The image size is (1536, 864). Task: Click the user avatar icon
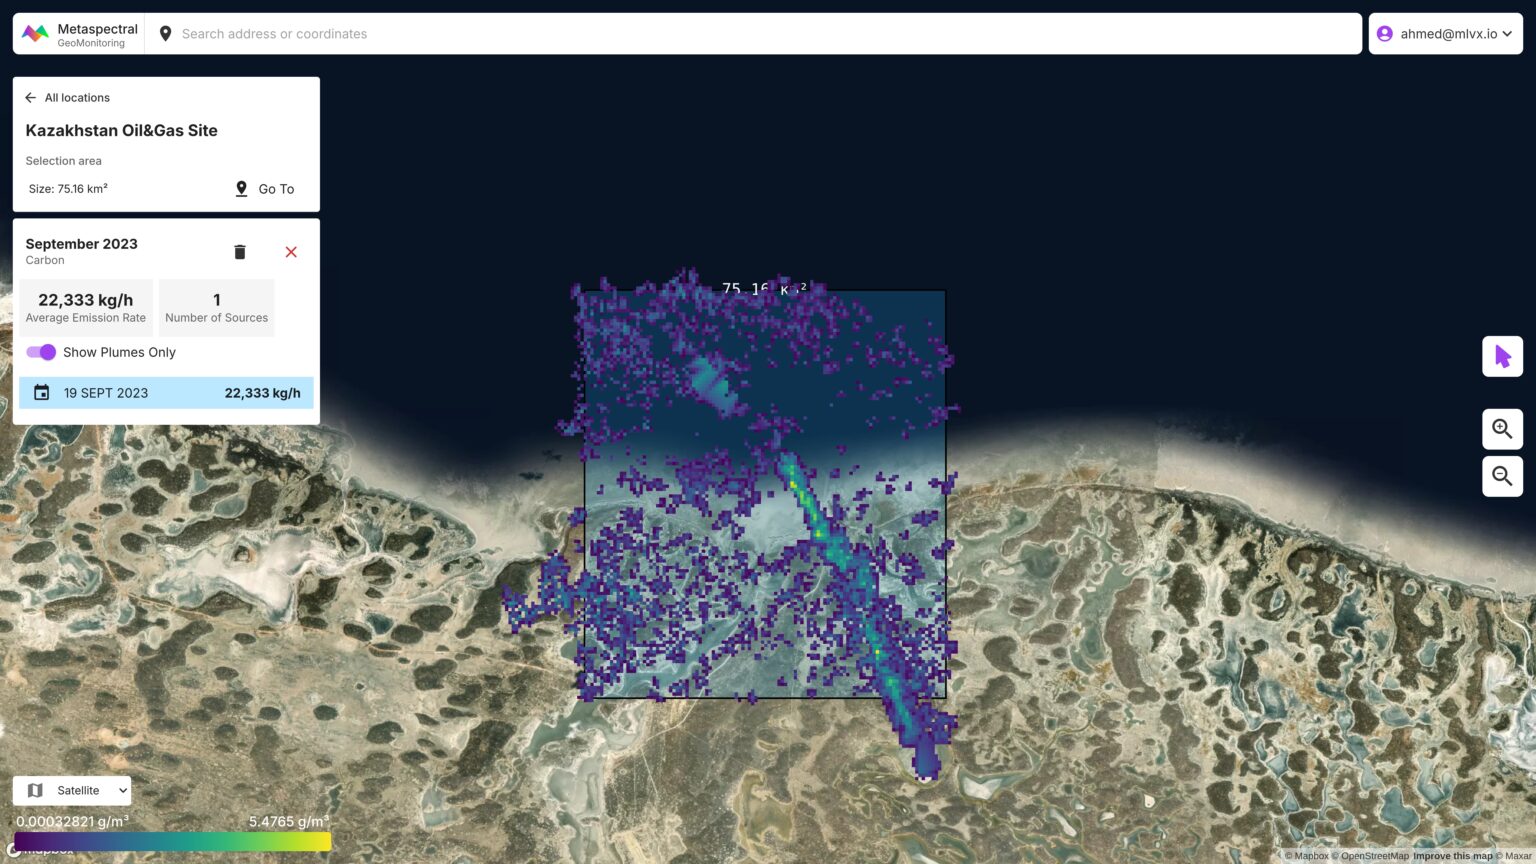1383,33
